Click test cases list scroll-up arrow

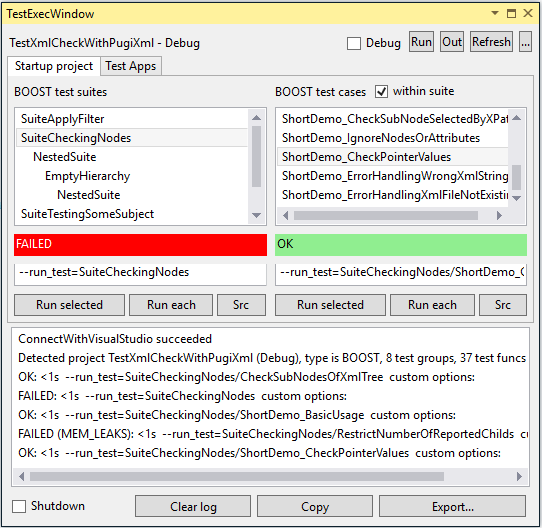[516, 118]
